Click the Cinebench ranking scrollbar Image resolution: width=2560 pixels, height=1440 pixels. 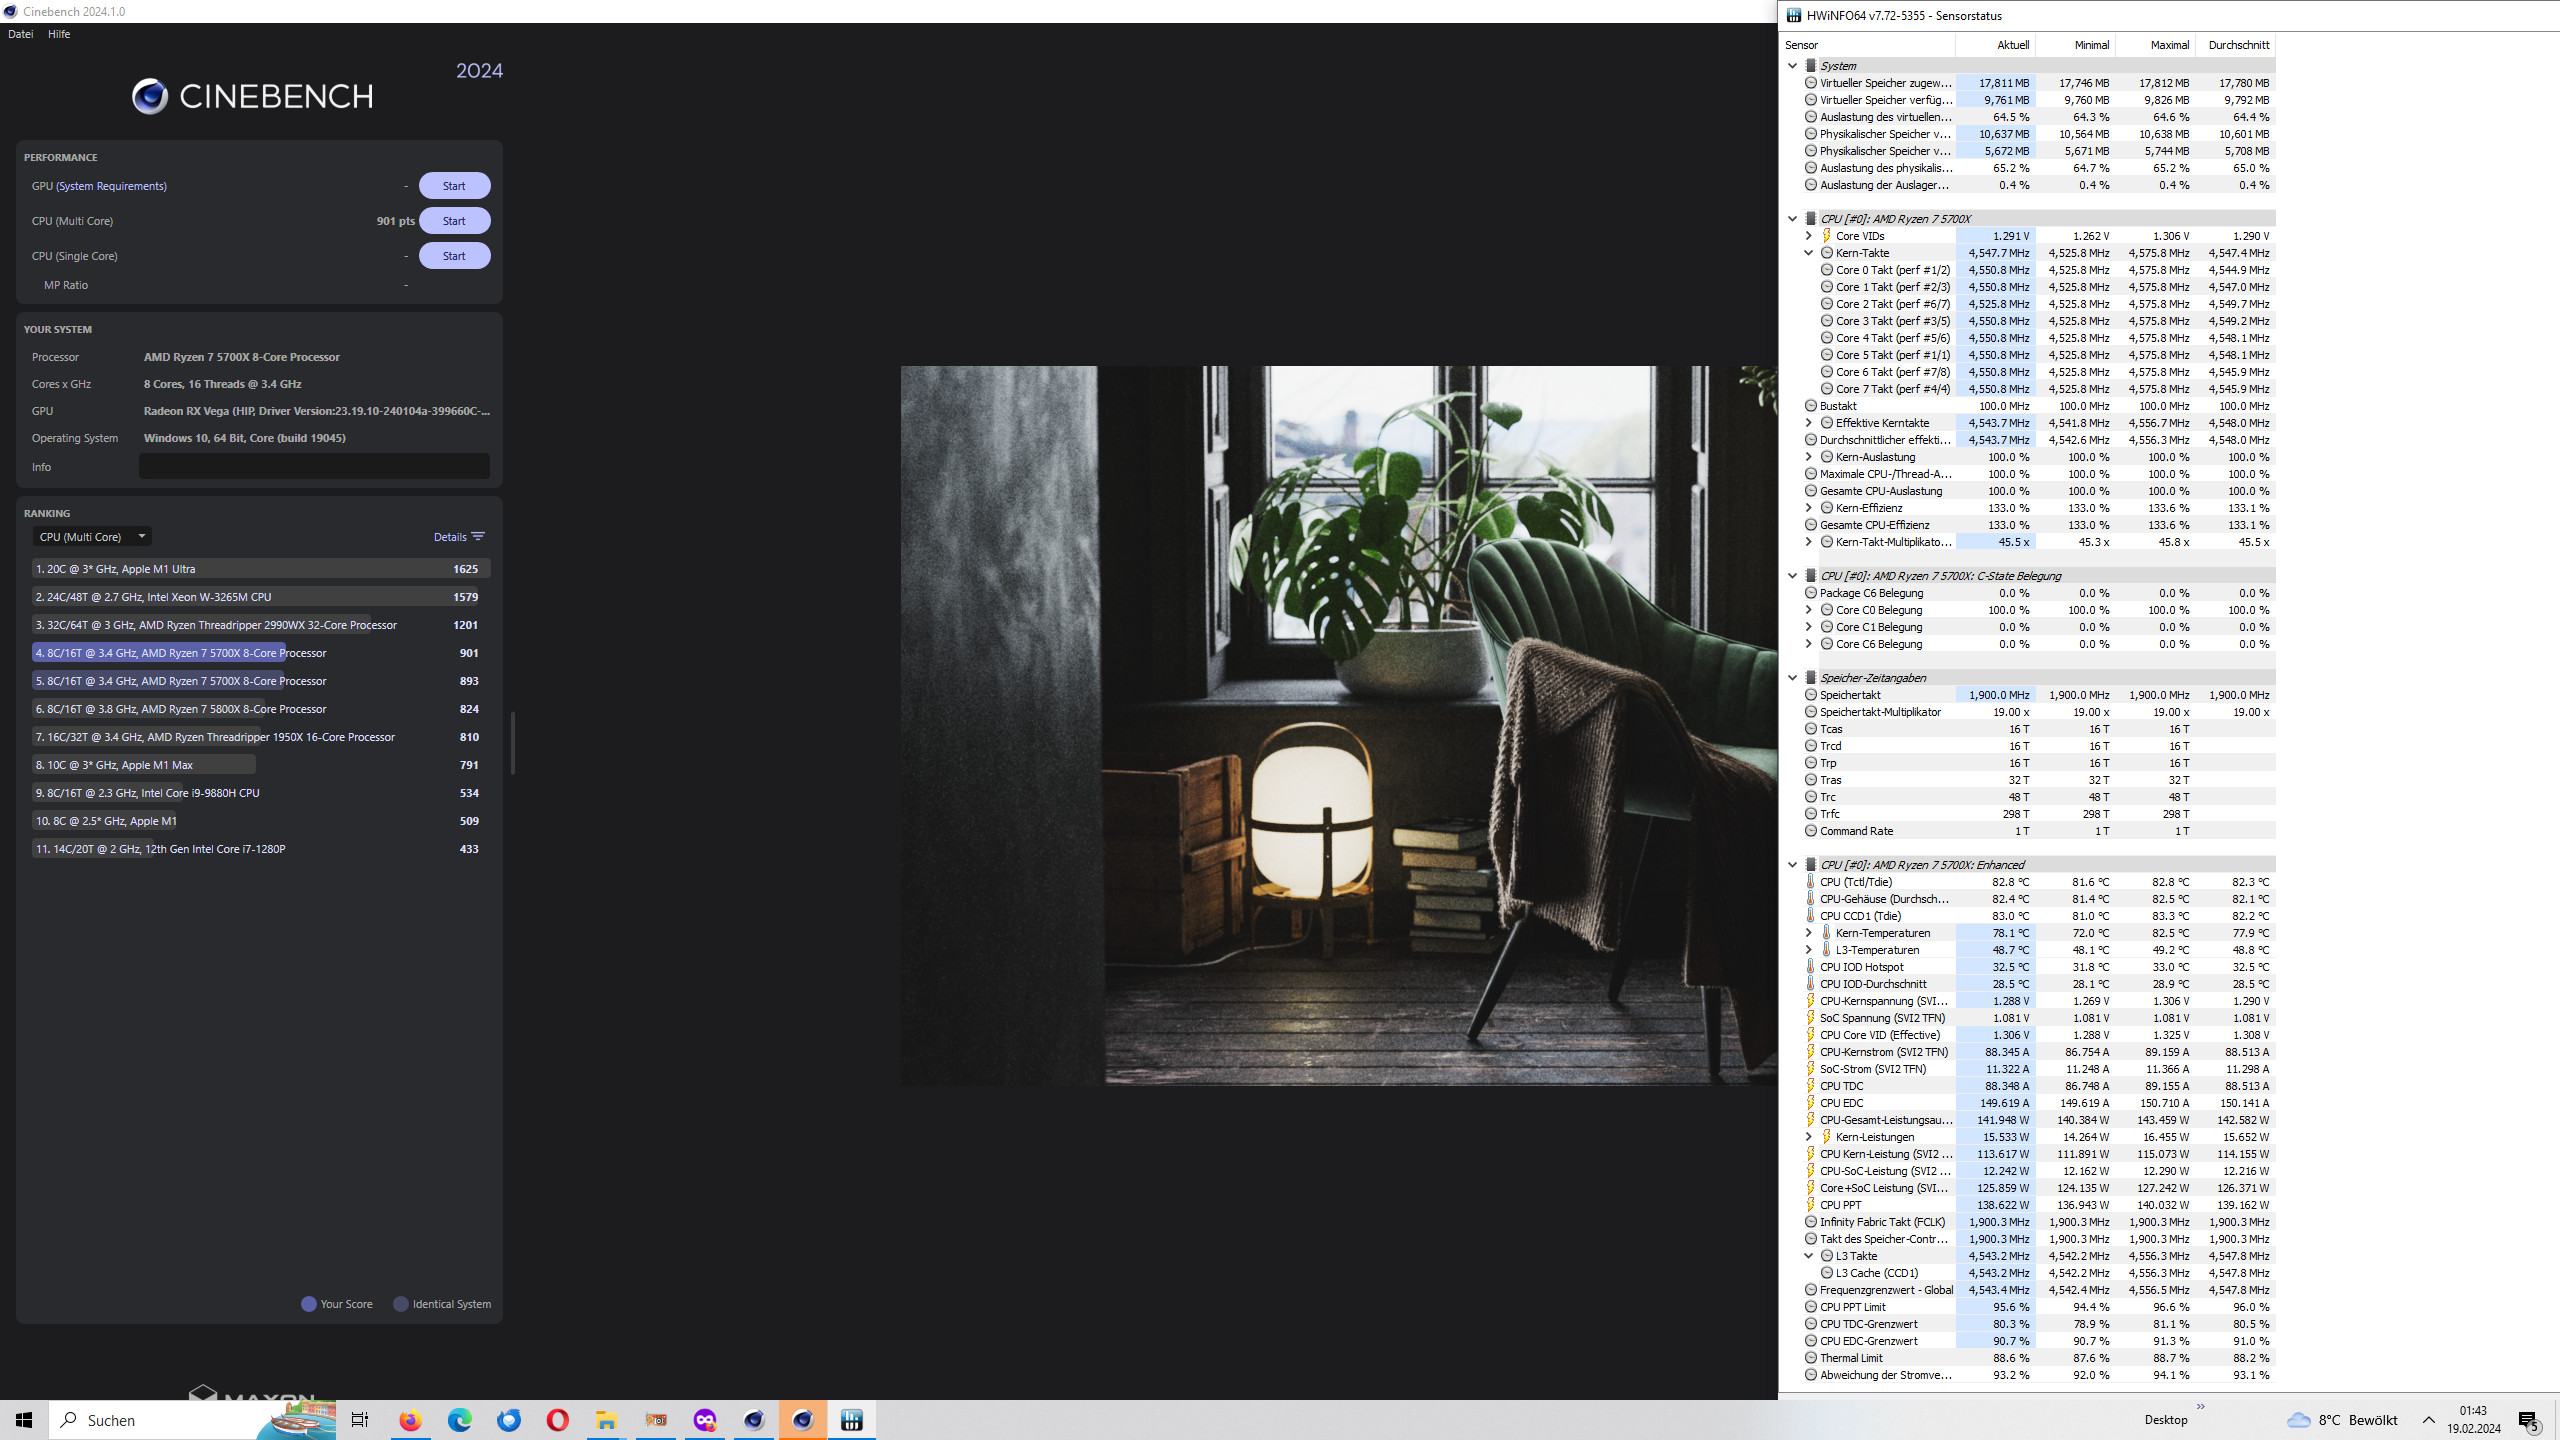[512, 743]
